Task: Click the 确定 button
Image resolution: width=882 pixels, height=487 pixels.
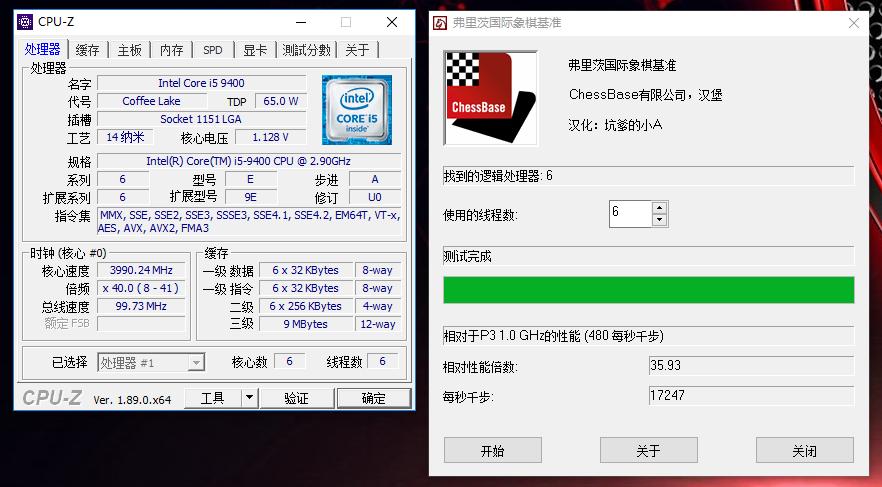Action: (x=374, y=398)
